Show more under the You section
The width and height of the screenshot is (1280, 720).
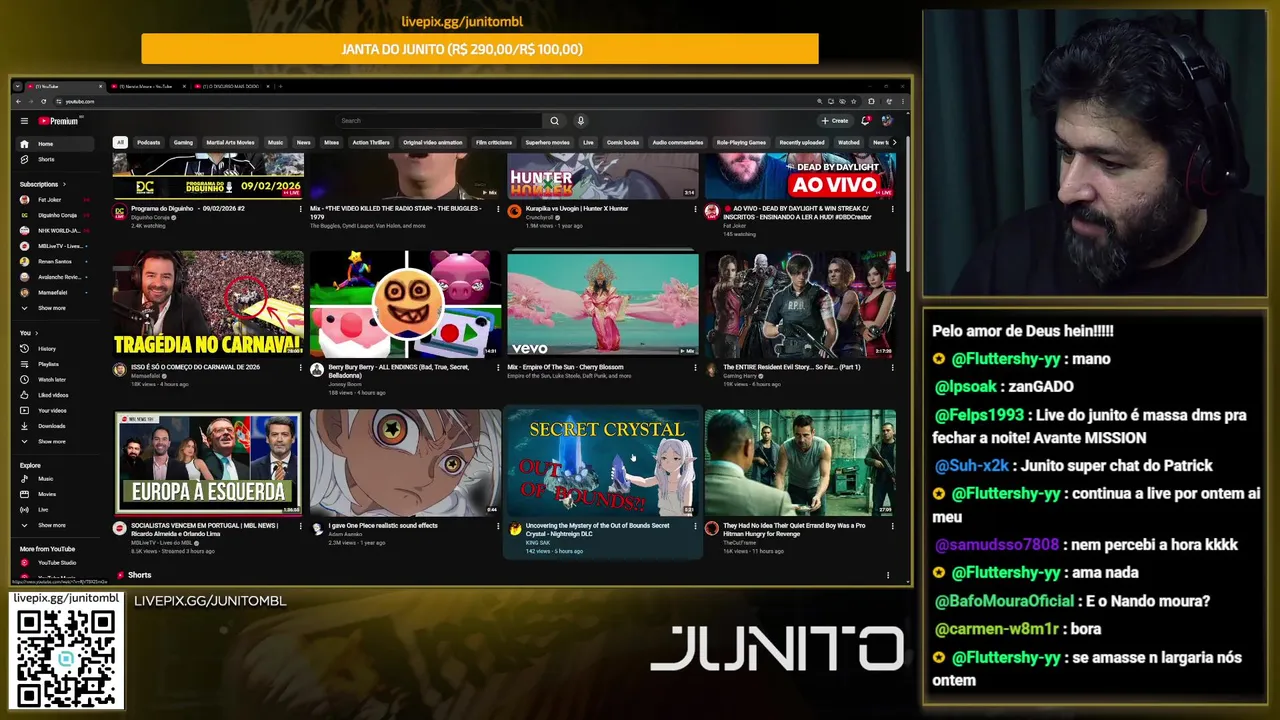pyautogui.click(x=54, y=441)
